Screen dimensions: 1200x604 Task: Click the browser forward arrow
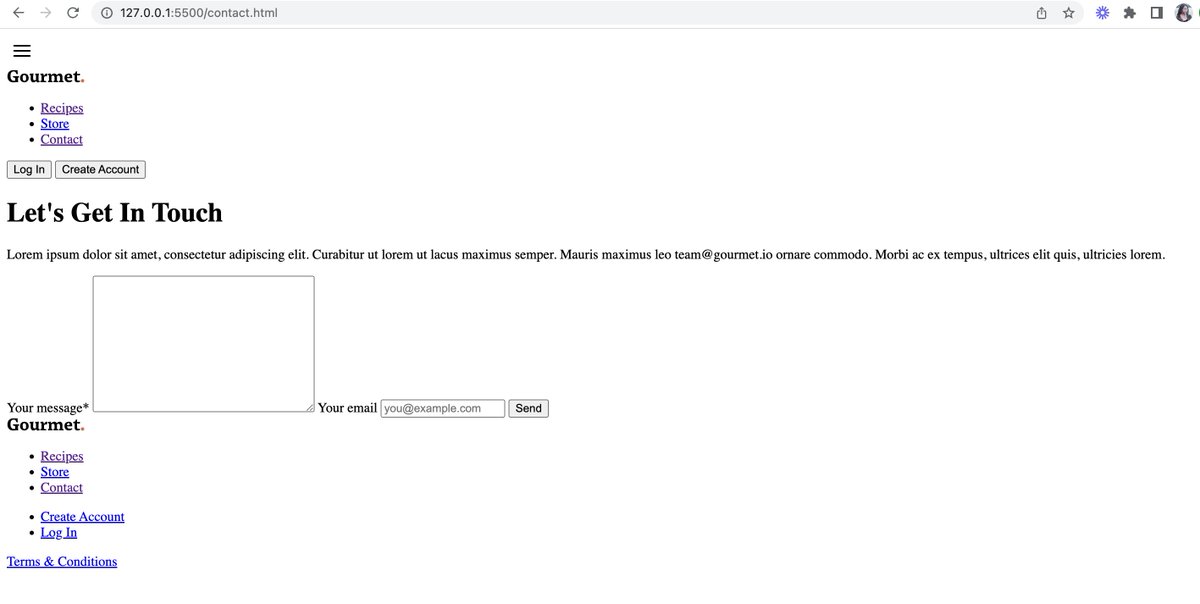[x=45, y=13]
